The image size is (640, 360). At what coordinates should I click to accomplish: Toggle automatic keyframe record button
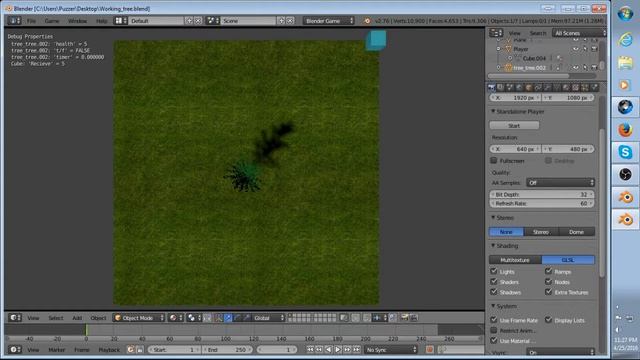tap(429, 349)
